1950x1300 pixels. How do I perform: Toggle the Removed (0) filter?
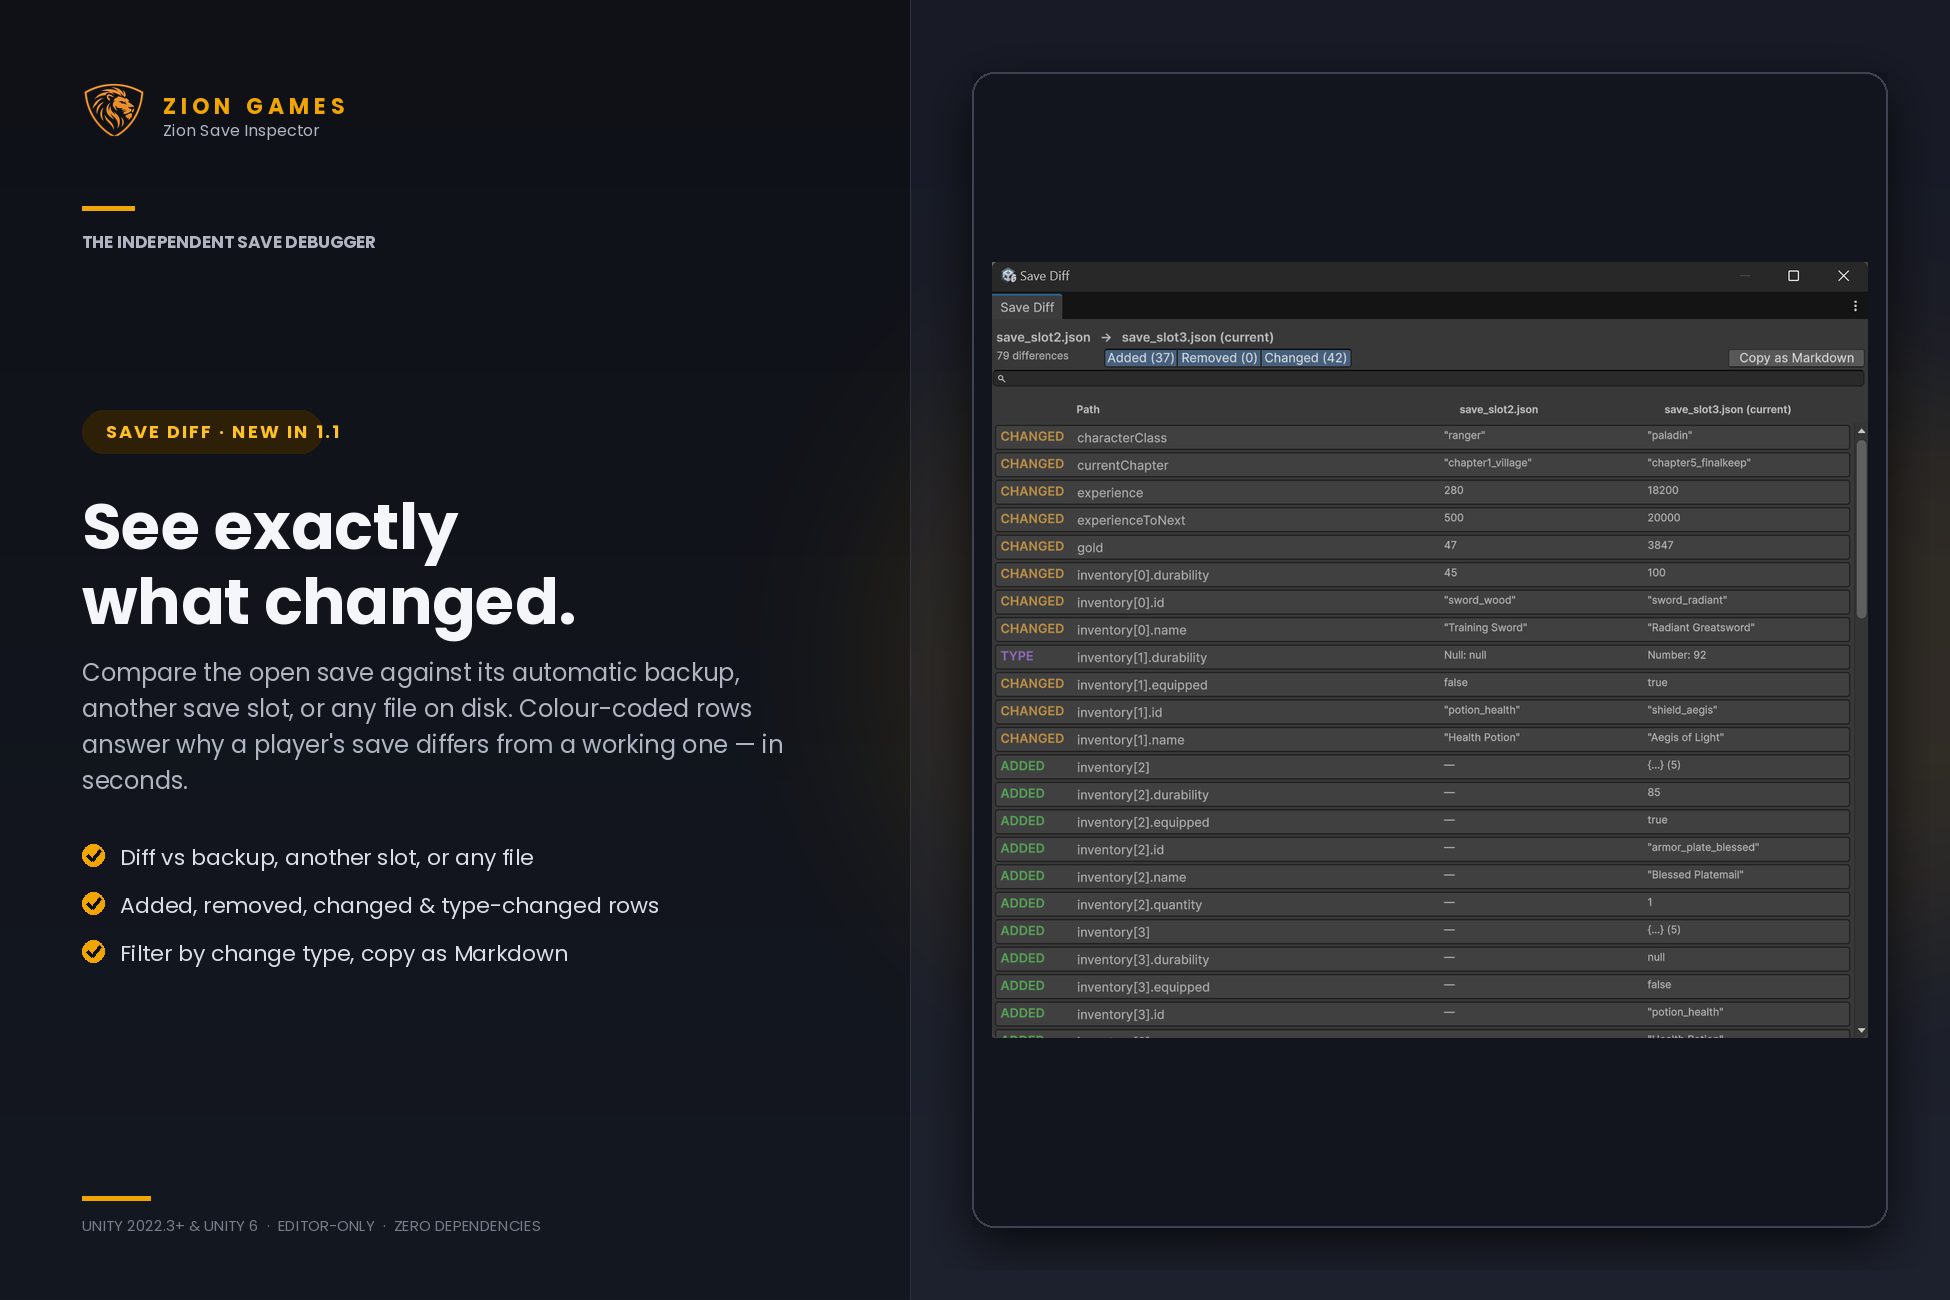(1219, 358)
